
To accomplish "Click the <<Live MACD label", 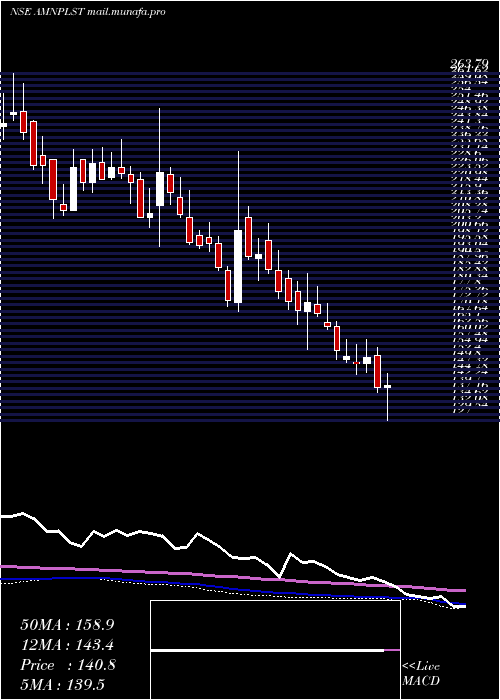I will 421,674.
